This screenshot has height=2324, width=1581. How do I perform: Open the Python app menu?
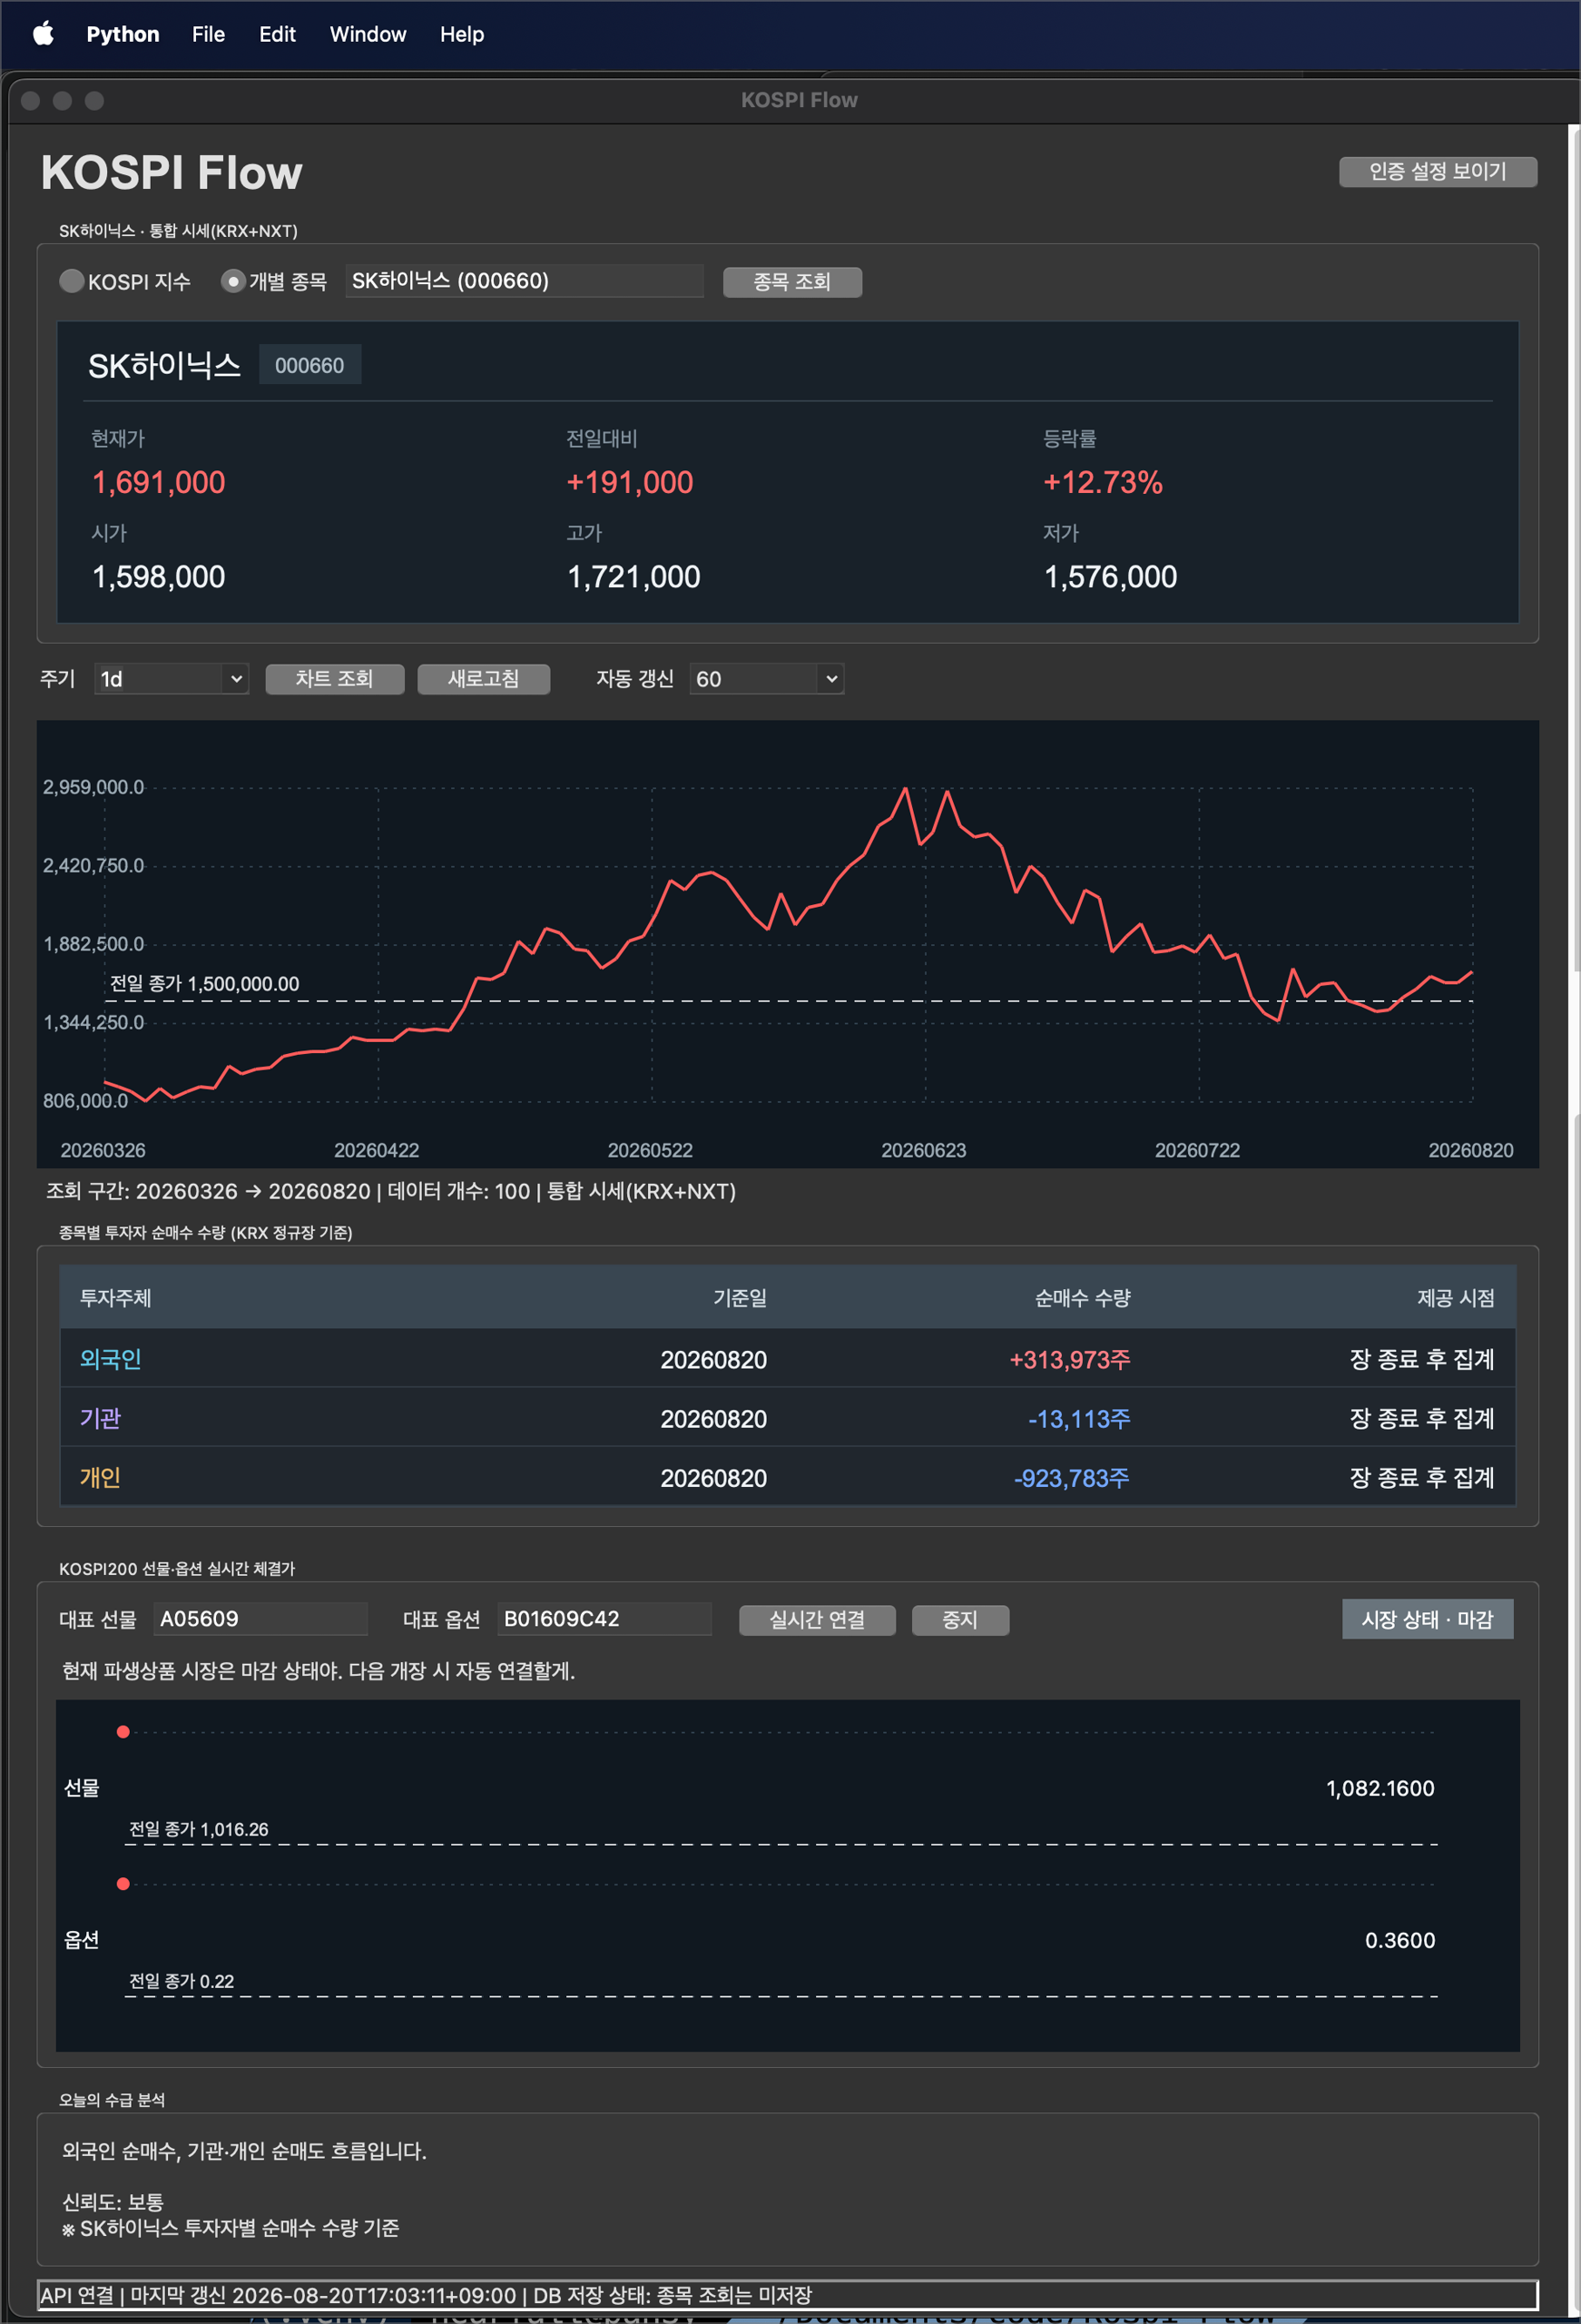click(123, 34)
